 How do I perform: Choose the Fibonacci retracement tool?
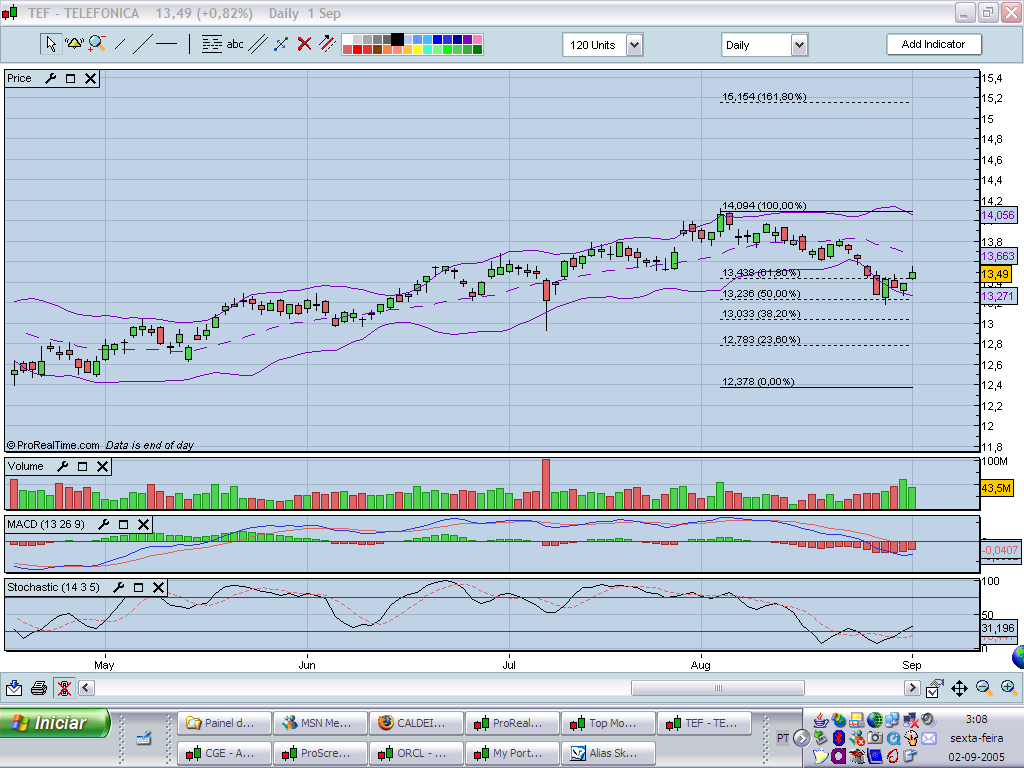coord(211,44)
